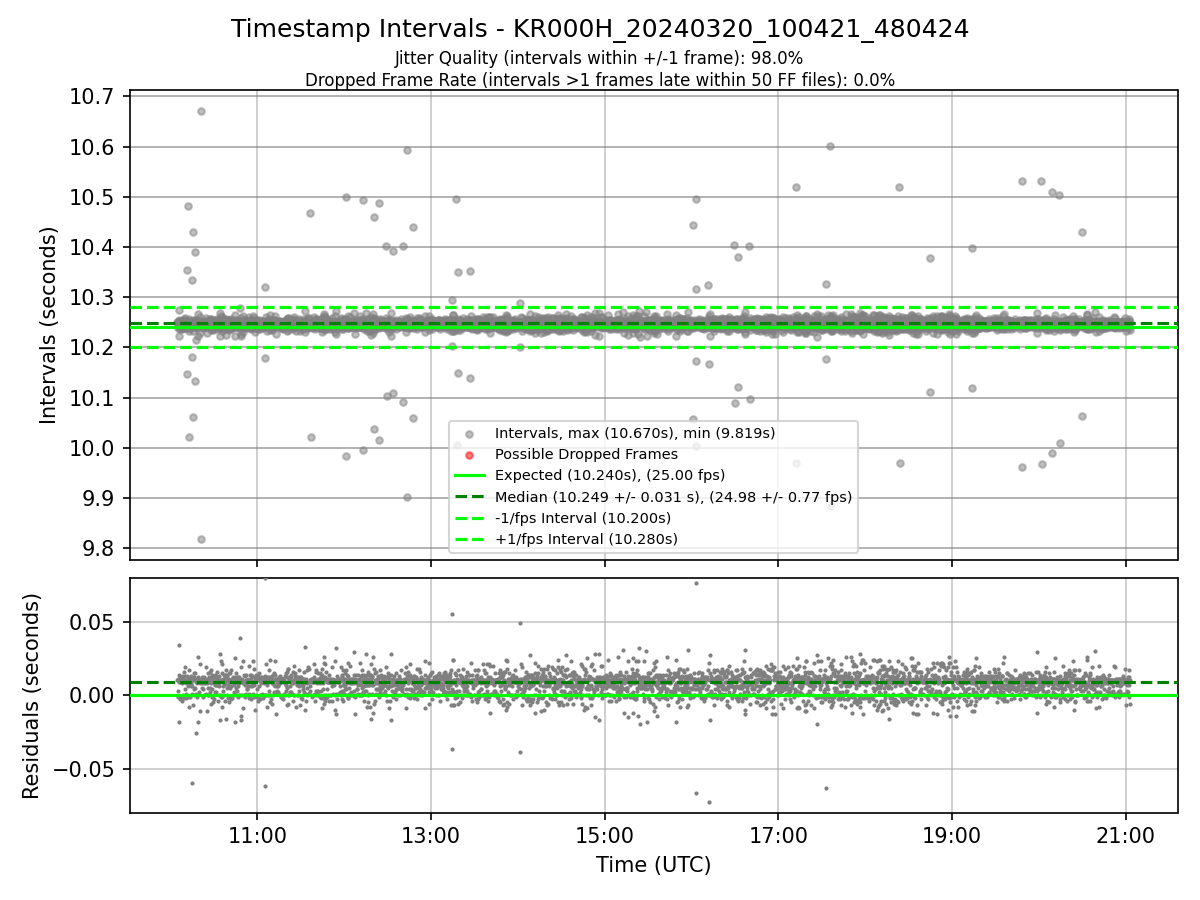Click the 'Intervals (seconds)' y-axis label
1200x900 pixels.
coord(49,325)
